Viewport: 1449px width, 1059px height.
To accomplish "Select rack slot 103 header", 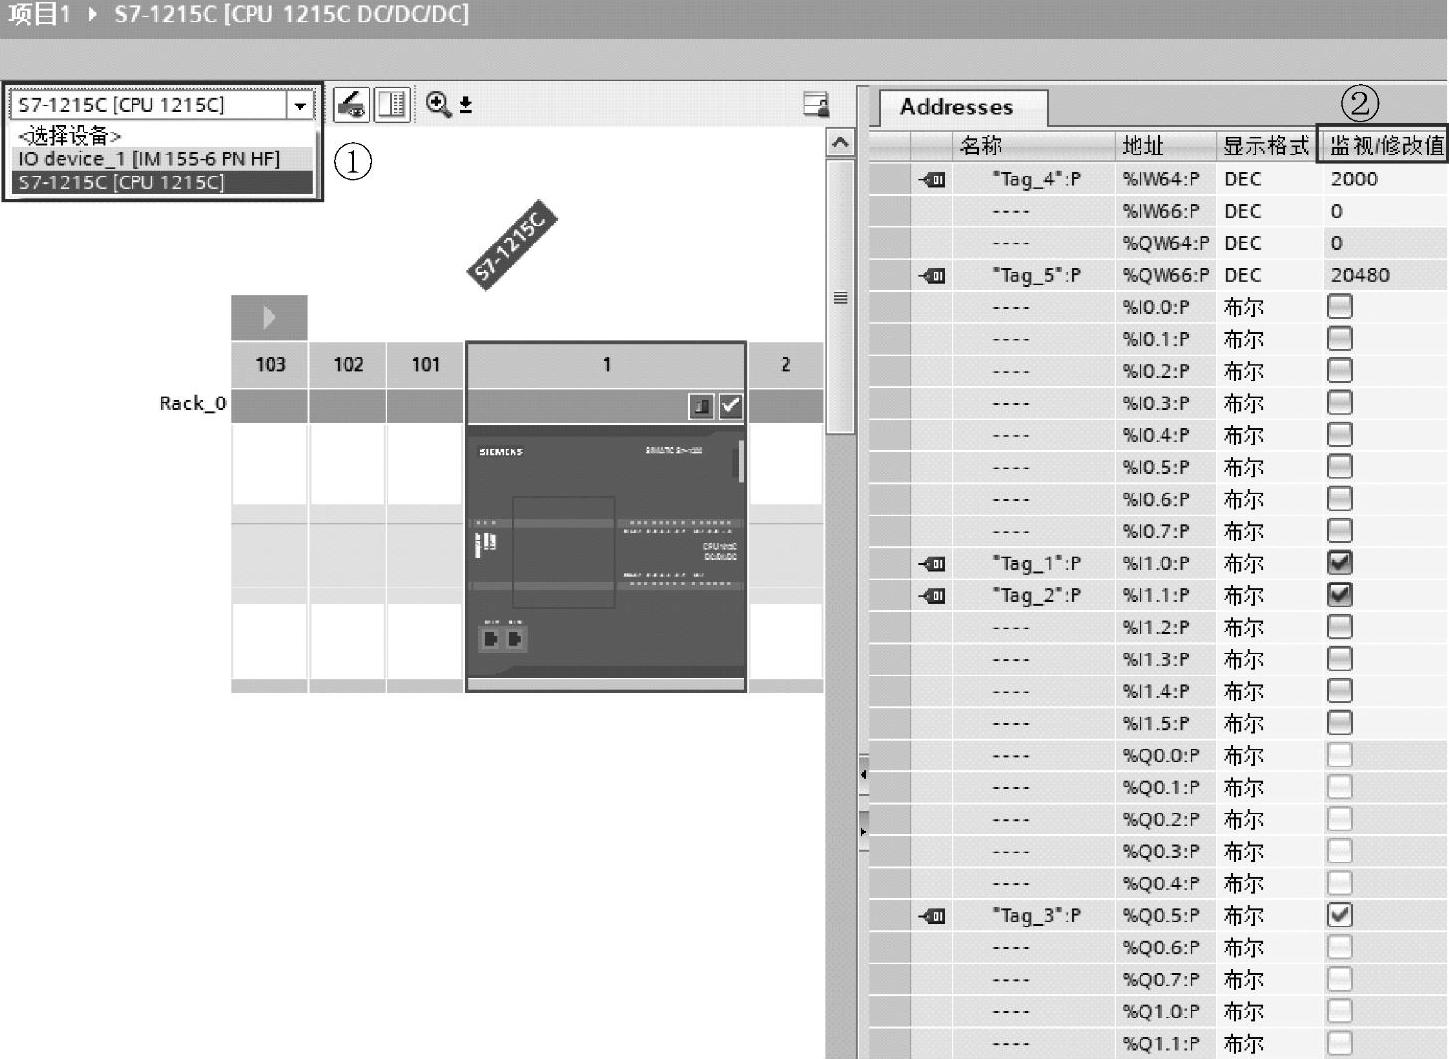I will pyautogui.click(x=270, y=365).
